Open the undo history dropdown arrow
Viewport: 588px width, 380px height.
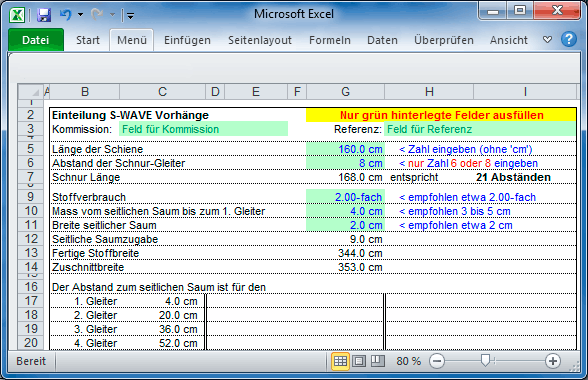pos(80,15)
